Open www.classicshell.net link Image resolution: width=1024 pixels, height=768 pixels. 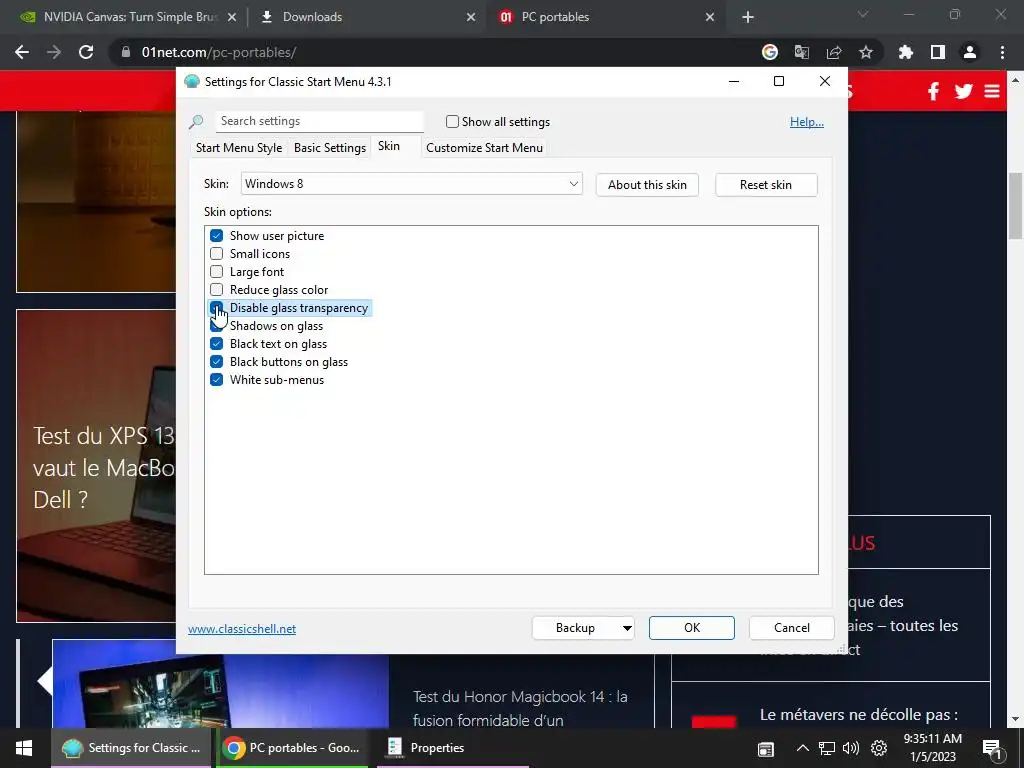click(x=242, y=629)
